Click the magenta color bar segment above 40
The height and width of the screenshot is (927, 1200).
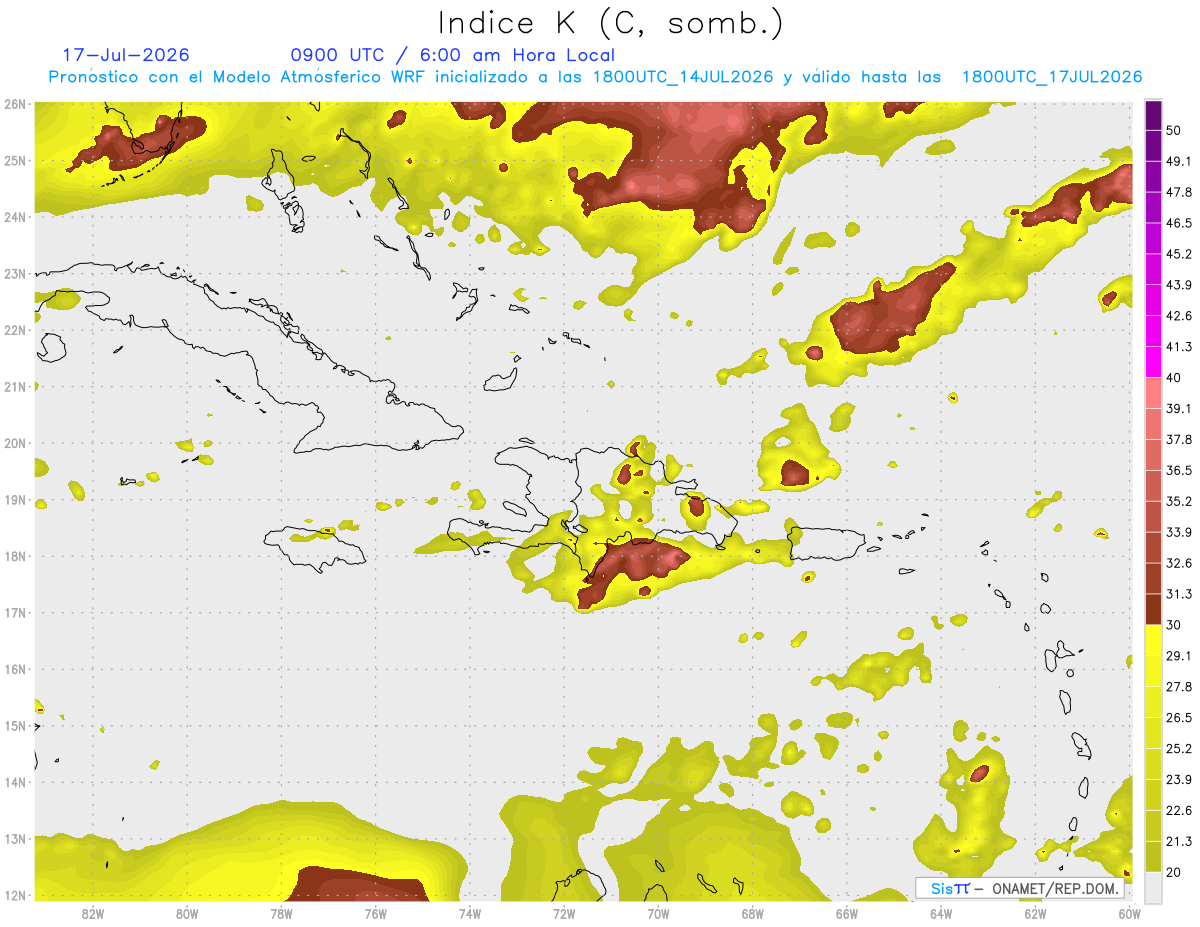point(1153,362)
